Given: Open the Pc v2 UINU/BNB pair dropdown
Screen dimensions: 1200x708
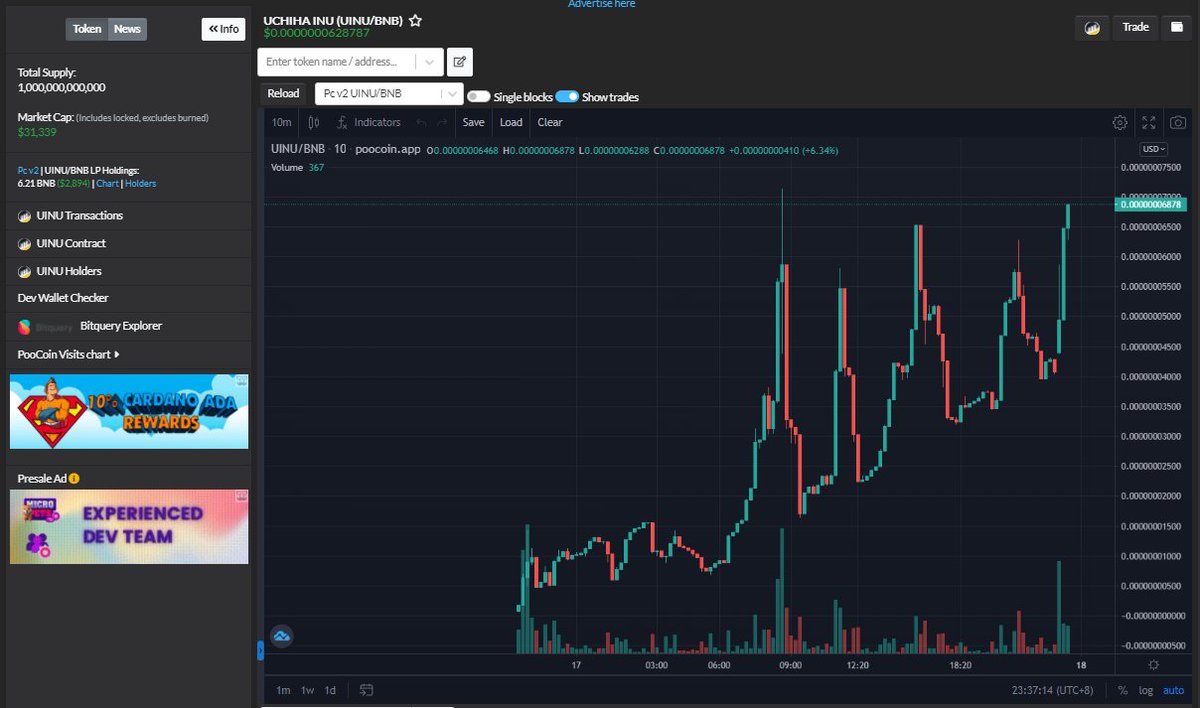Looking at the screenshot, I should 388,94.
